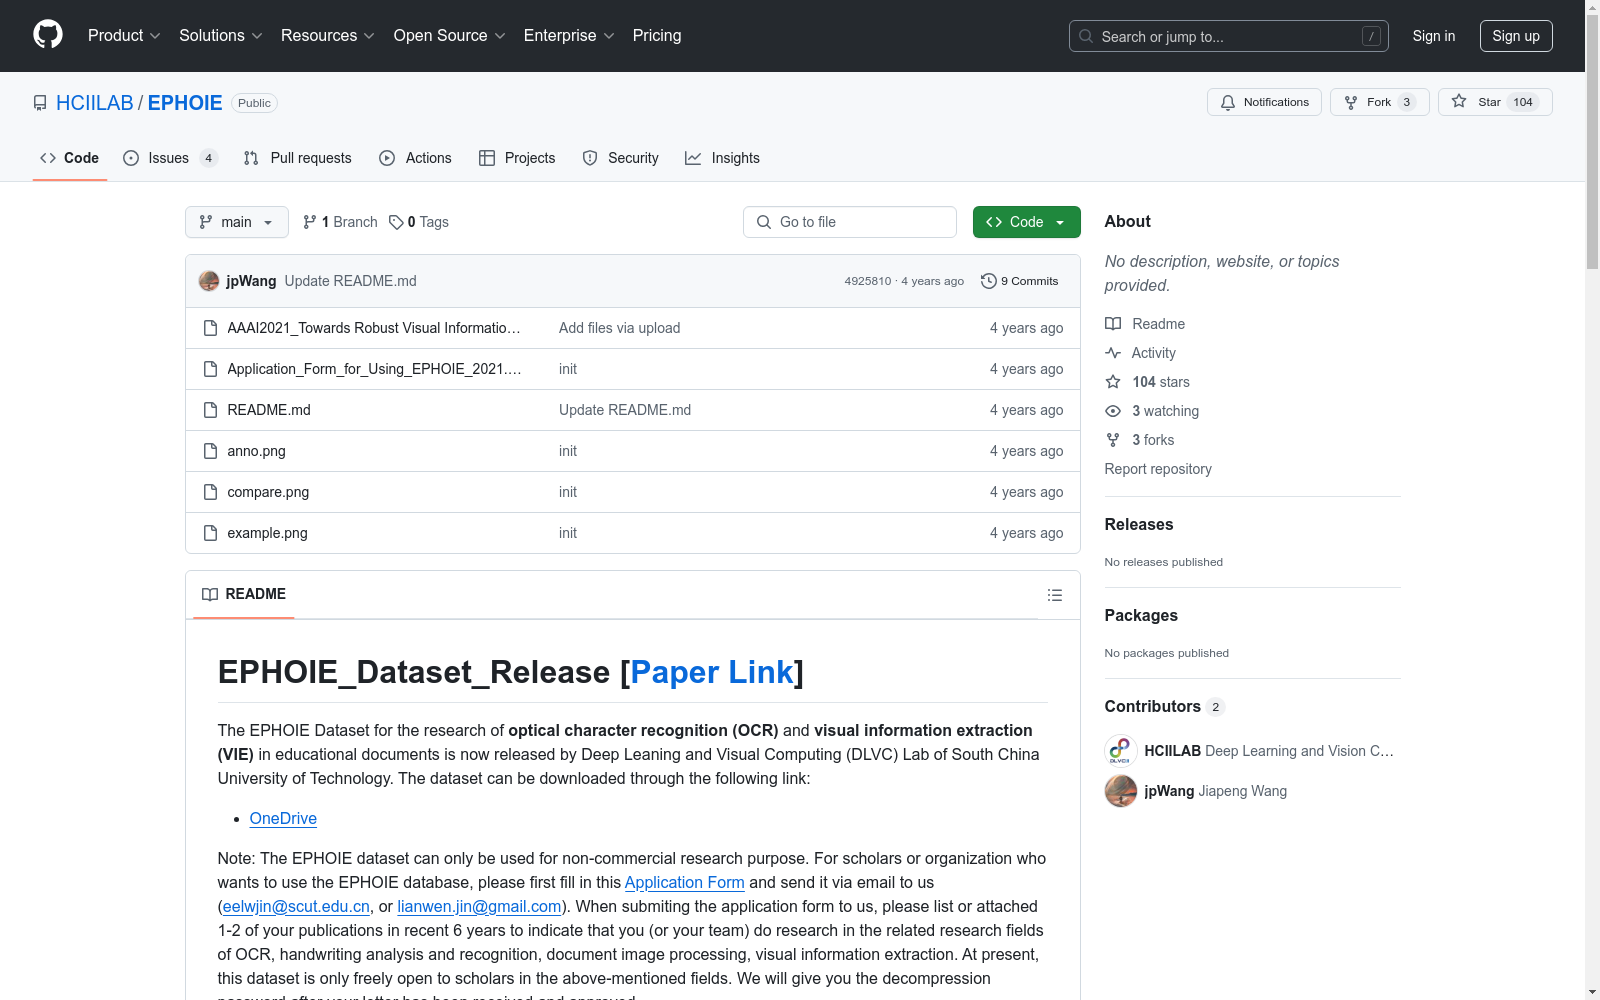This screenshot has height=1000, width=1600.
Task: Expand the Enterprise menu
Action: (x=569, y=36)
